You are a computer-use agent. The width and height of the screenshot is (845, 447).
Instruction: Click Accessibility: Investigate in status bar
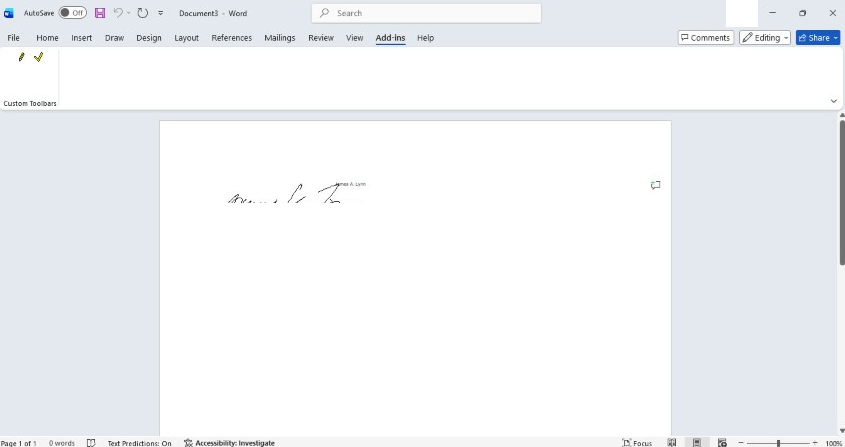[230, 443]
